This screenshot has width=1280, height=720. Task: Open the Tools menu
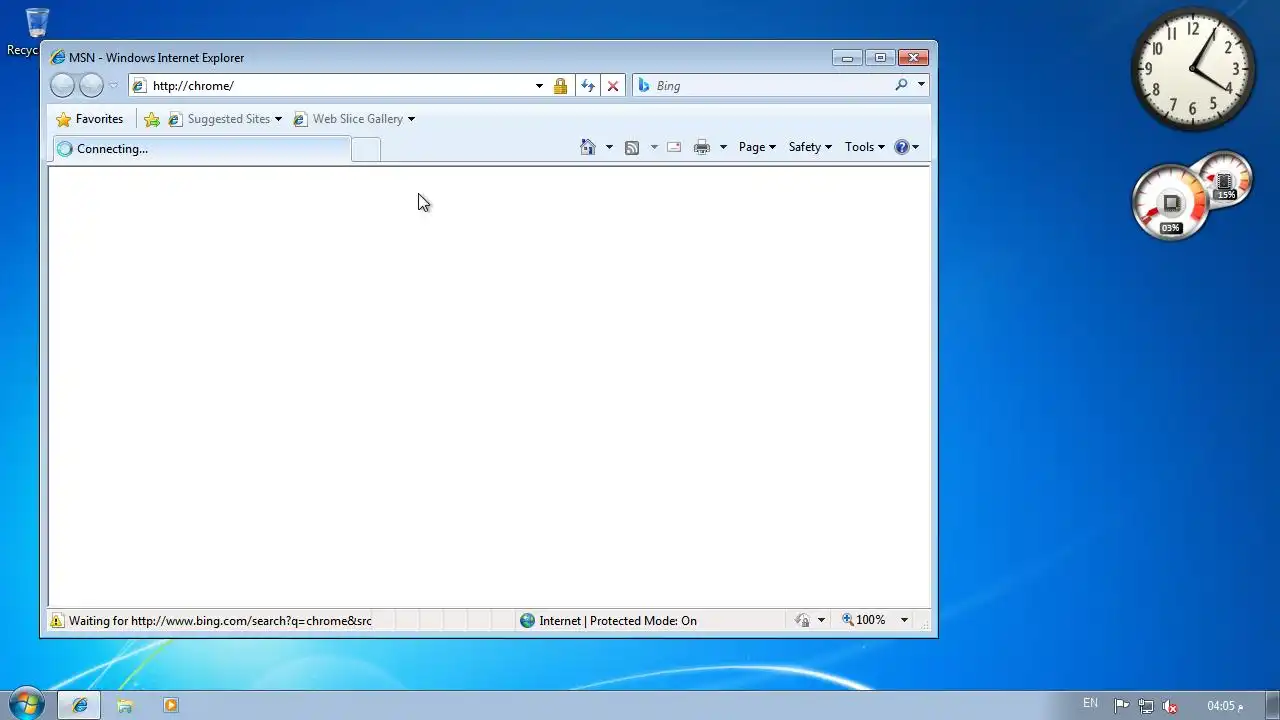coord(864,147)
